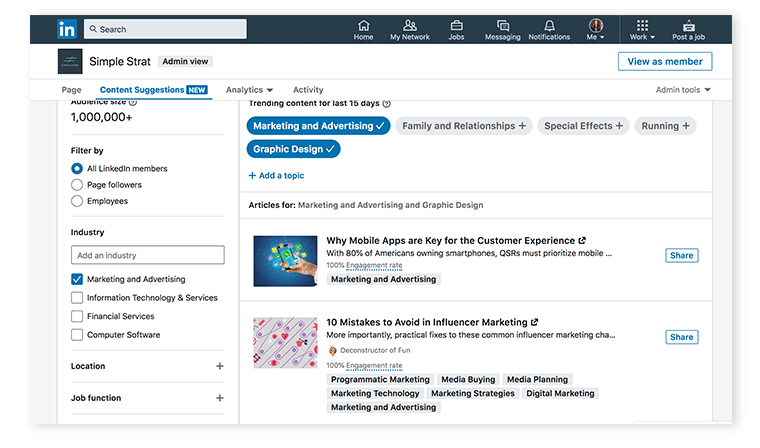Click the search magnifier icon
This screenshot has width=760, height=448.
pyautogui.click(x=93, y=29)
